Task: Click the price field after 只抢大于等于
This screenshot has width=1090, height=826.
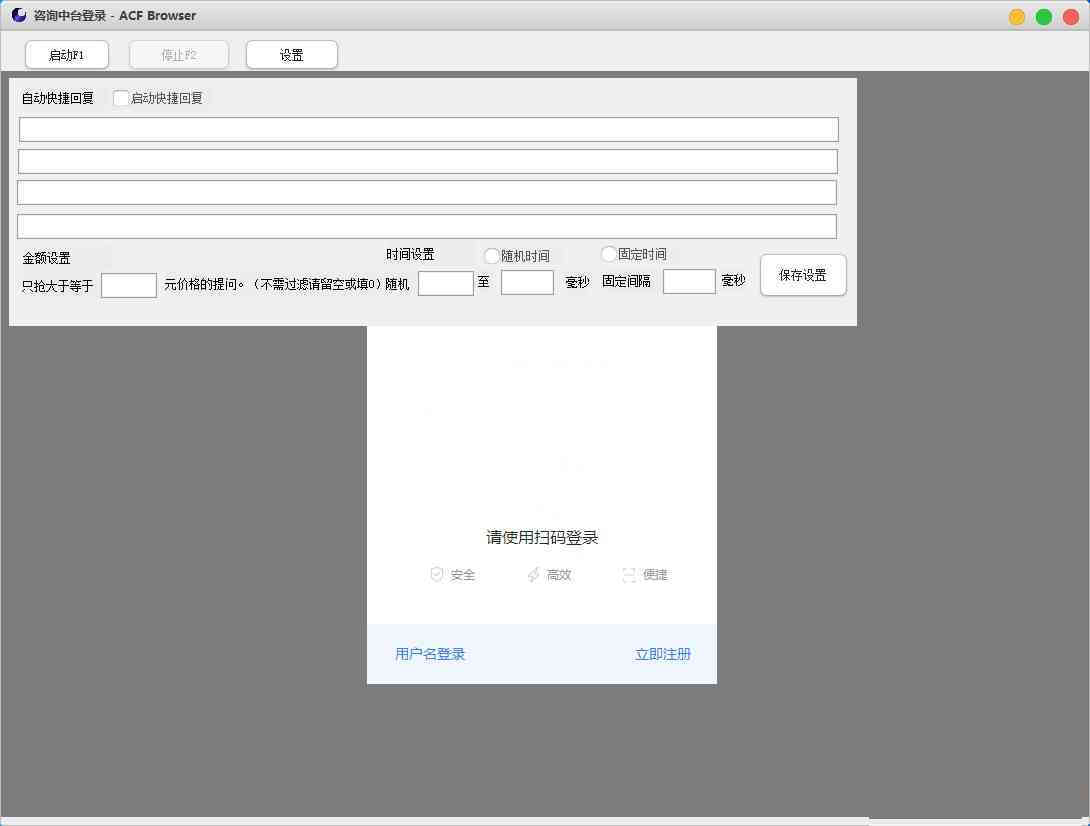Action: [128, 285]
